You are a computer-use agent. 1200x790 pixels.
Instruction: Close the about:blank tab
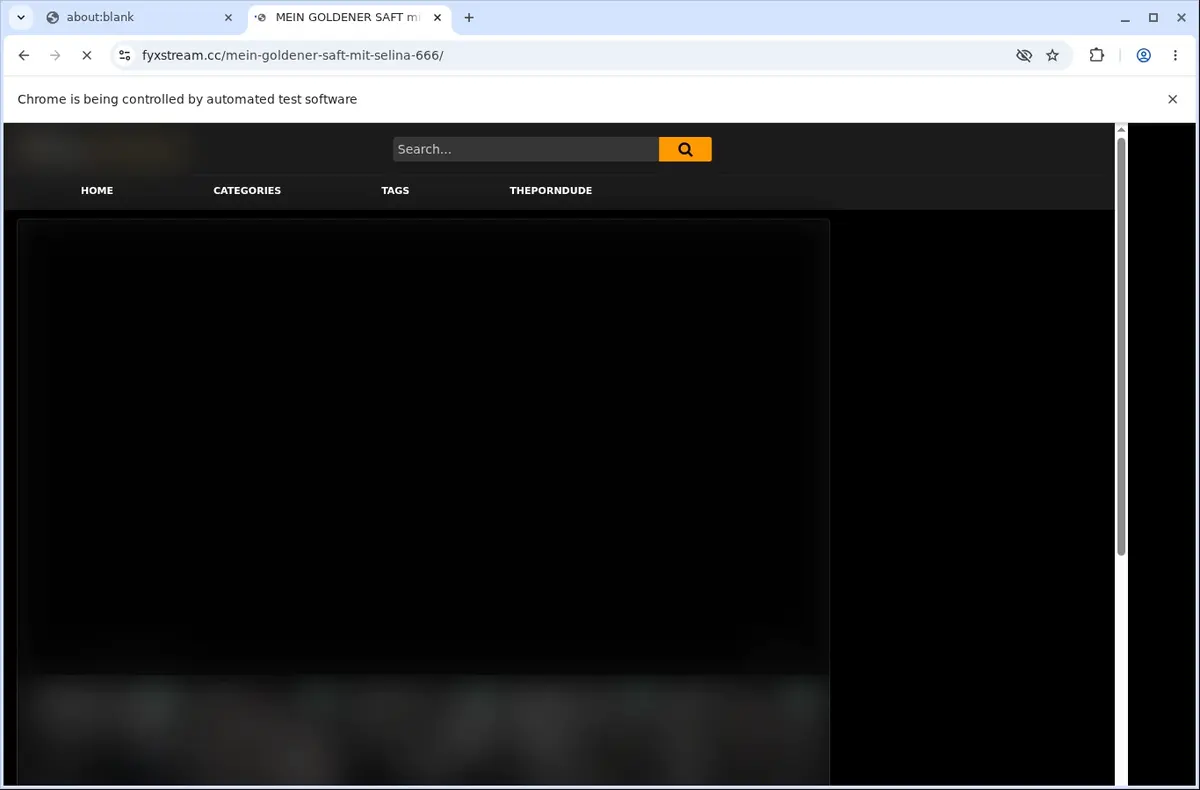click(228, 17)
